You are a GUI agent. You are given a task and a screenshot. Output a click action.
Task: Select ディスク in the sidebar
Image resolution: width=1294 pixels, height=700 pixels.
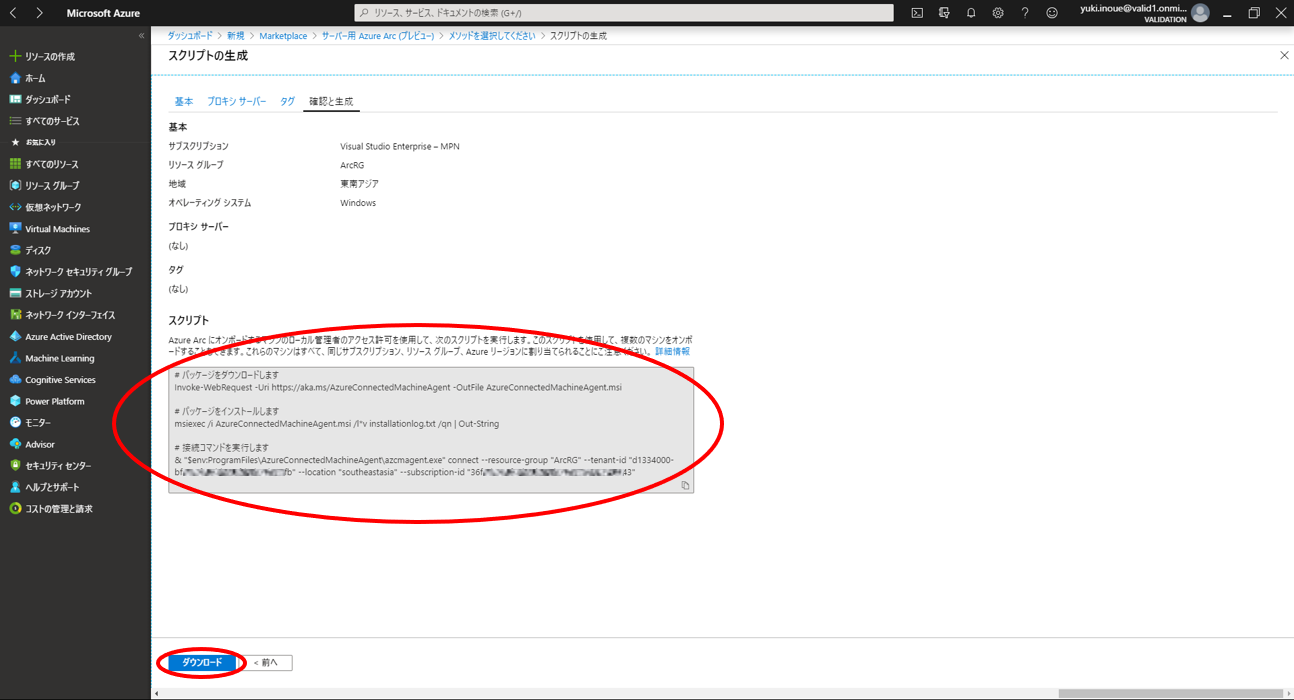point(38,250)
